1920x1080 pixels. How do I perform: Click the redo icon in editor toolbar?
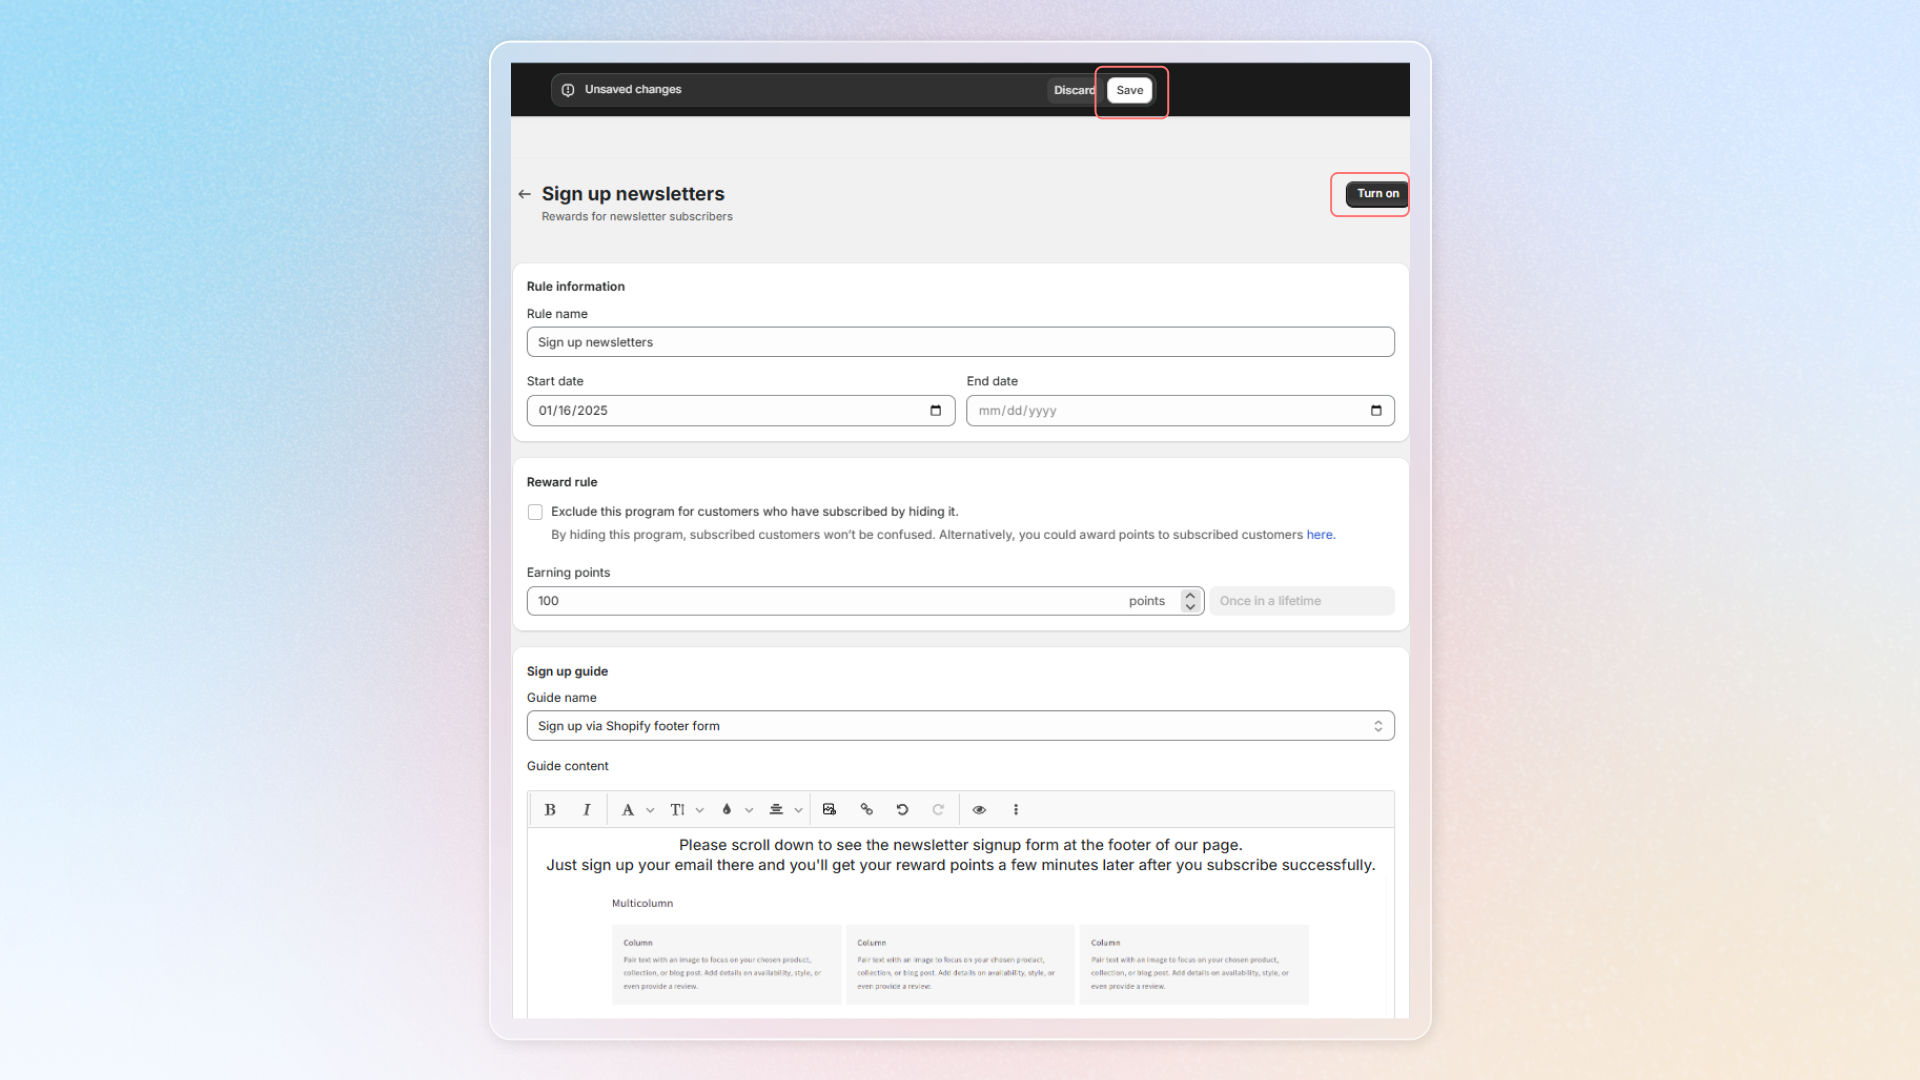click(938, 810)
